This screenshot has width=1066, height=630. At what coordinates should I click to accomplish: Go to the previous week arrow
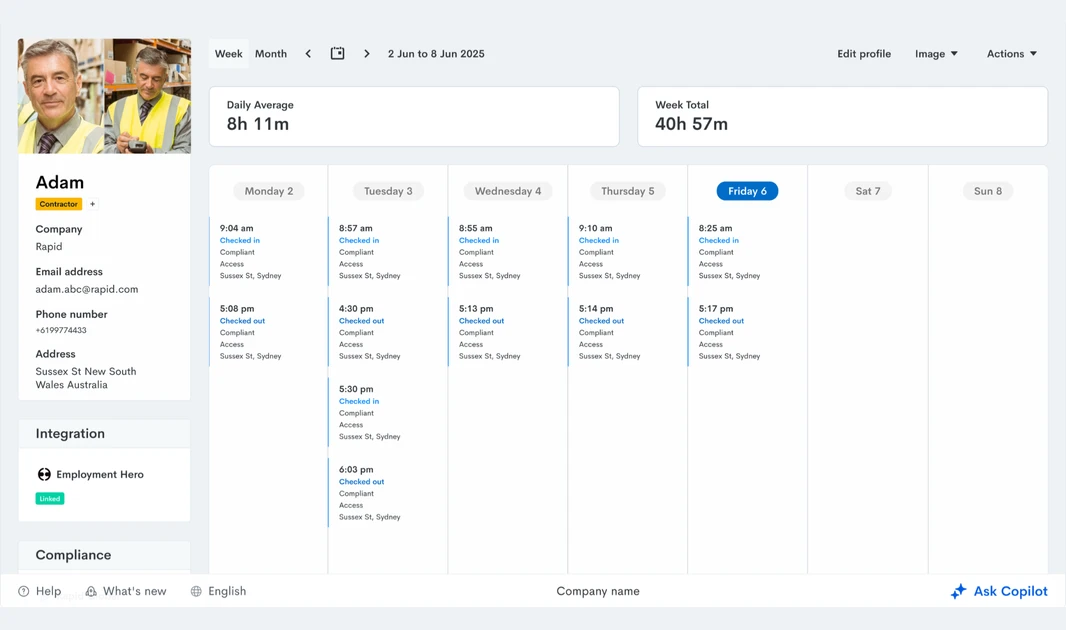[308, 54]
